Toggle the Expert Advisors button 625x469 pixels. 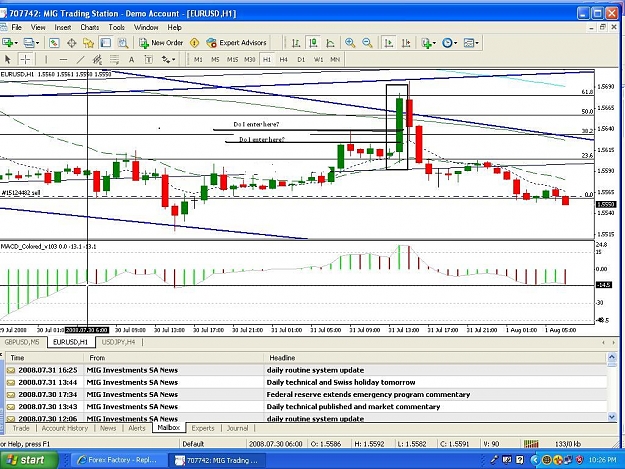236,43
